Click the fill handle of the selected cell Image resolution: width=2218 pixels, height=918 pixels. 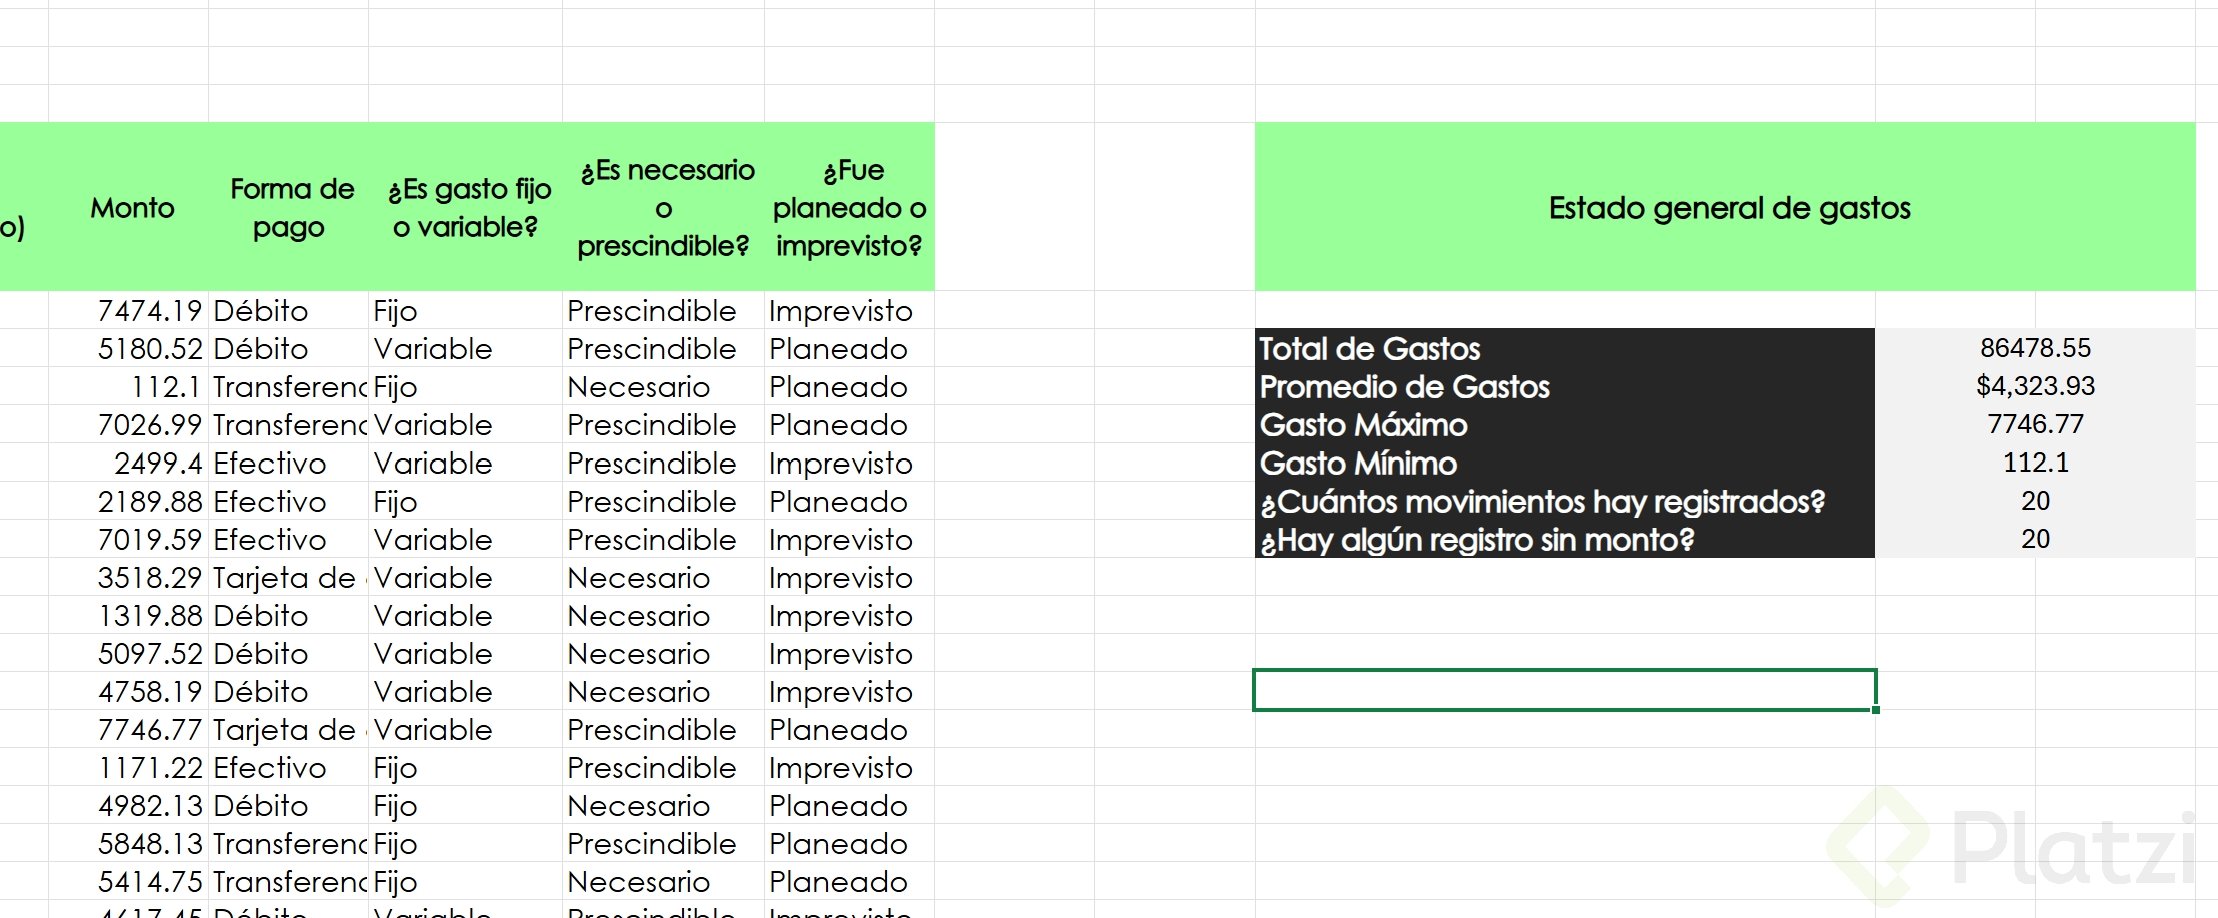pos(1876,710)
